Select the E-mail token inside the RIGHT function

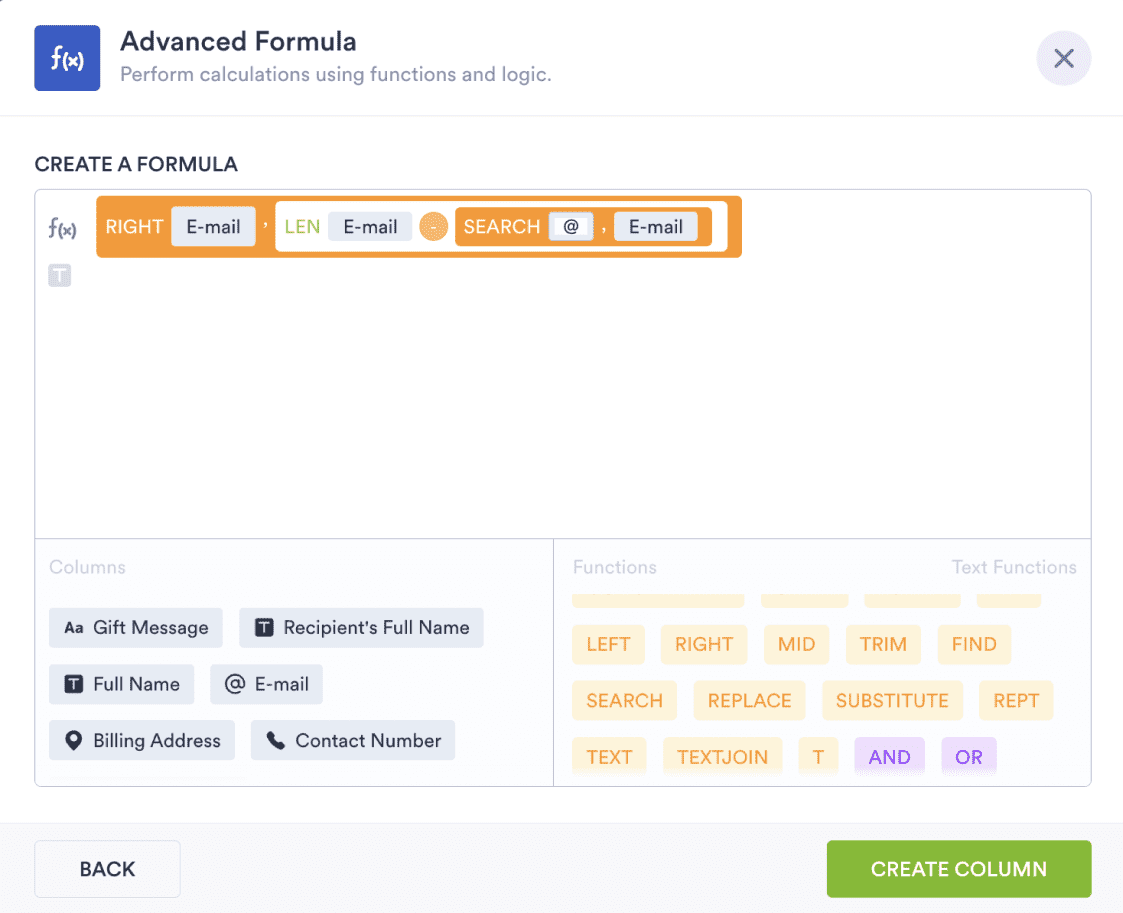click(x=213, y=226)
